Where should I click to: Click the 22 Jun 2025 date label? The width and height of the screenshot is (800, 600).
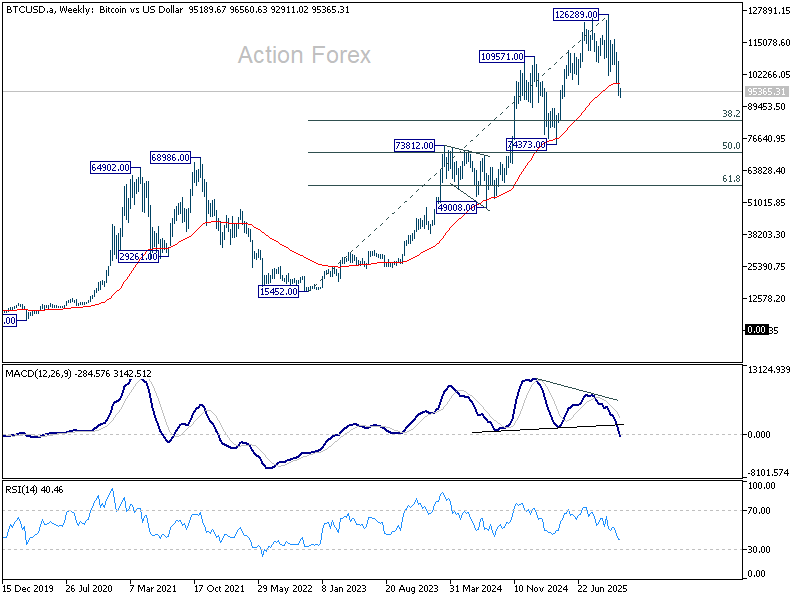(603, 589)
